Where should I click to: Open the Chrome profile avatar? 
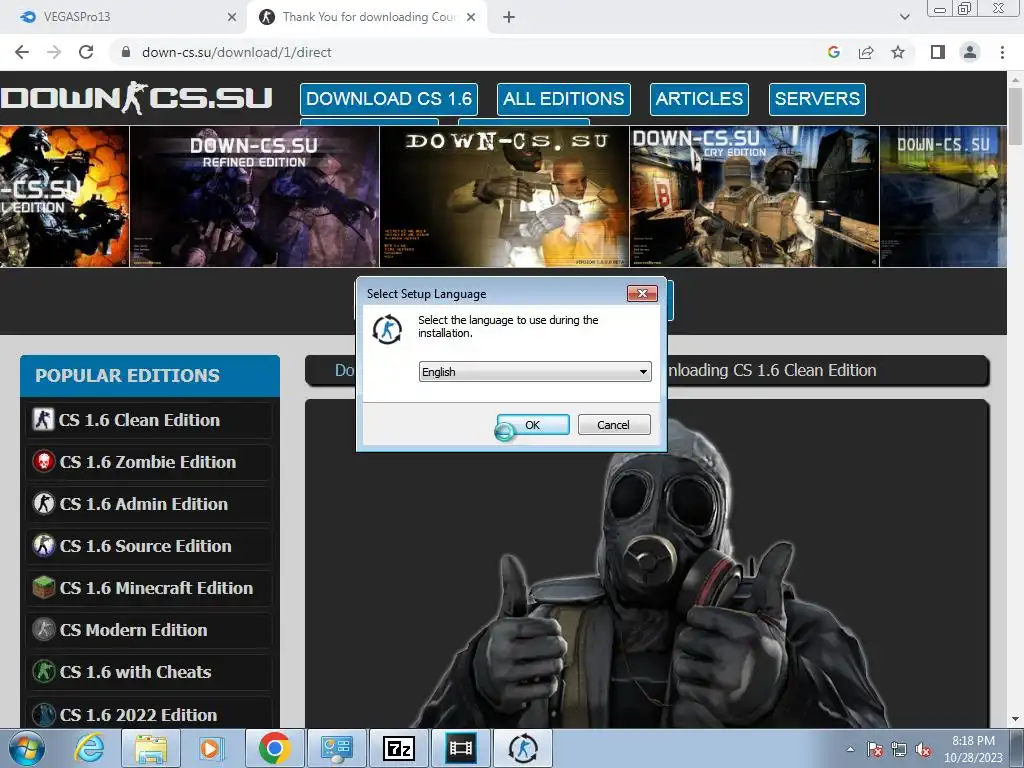coord(970,52)
